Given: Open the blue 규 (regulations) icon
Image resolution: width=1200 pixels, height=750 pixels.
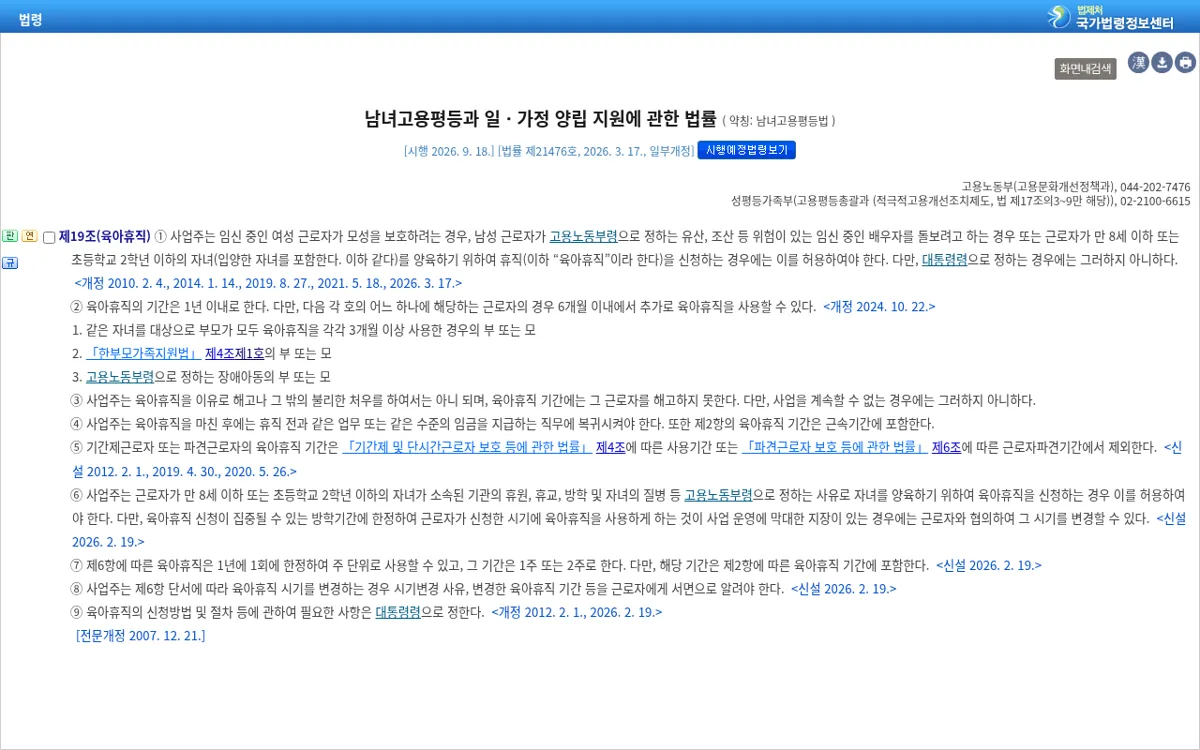Looking at the screenshot, I should [10, 263].
